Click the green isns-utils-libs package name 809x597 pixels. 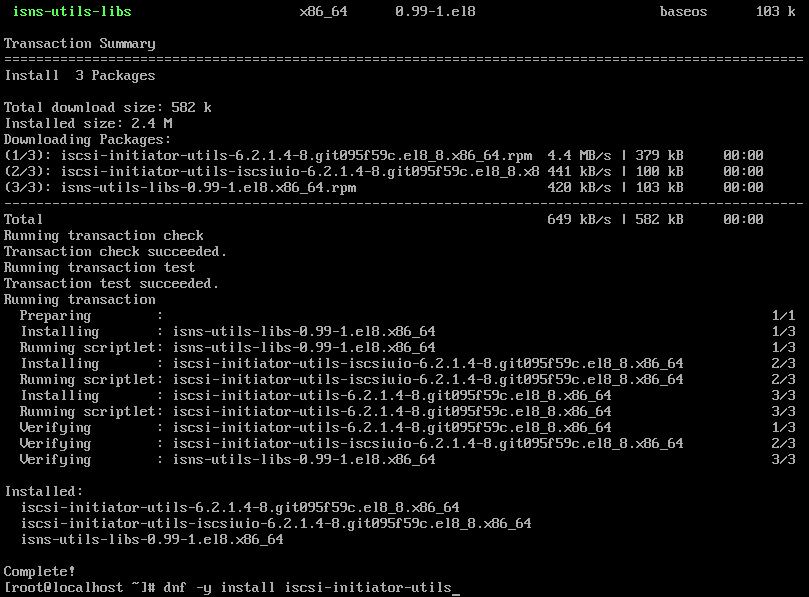[72, 11]
